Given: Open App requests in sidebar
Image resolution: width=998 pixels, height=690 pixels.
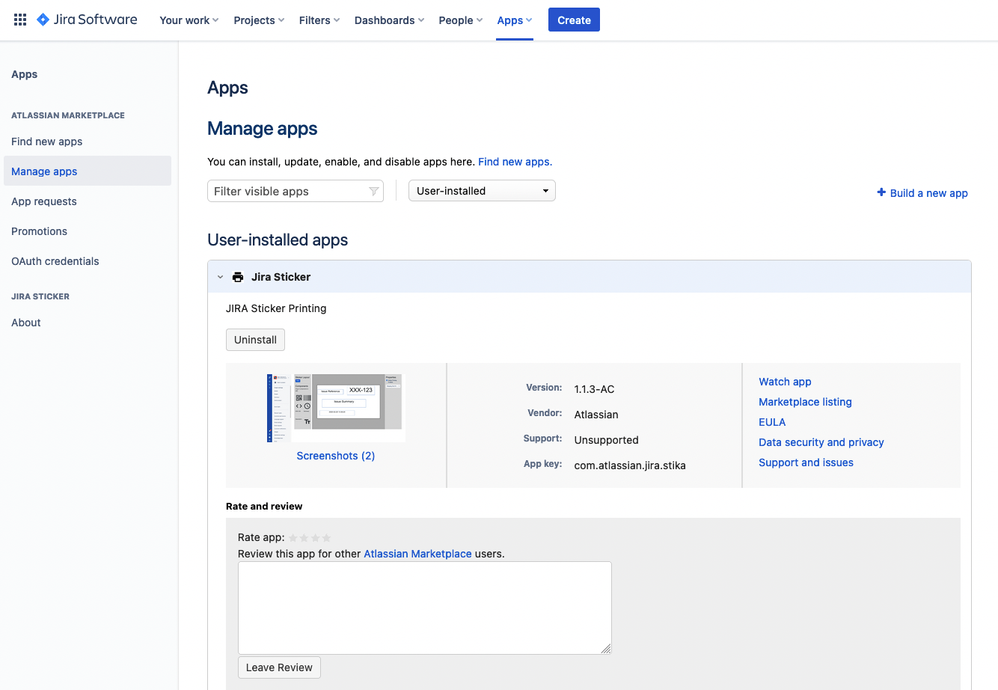Looking at the screenshot, I should 44,201.
